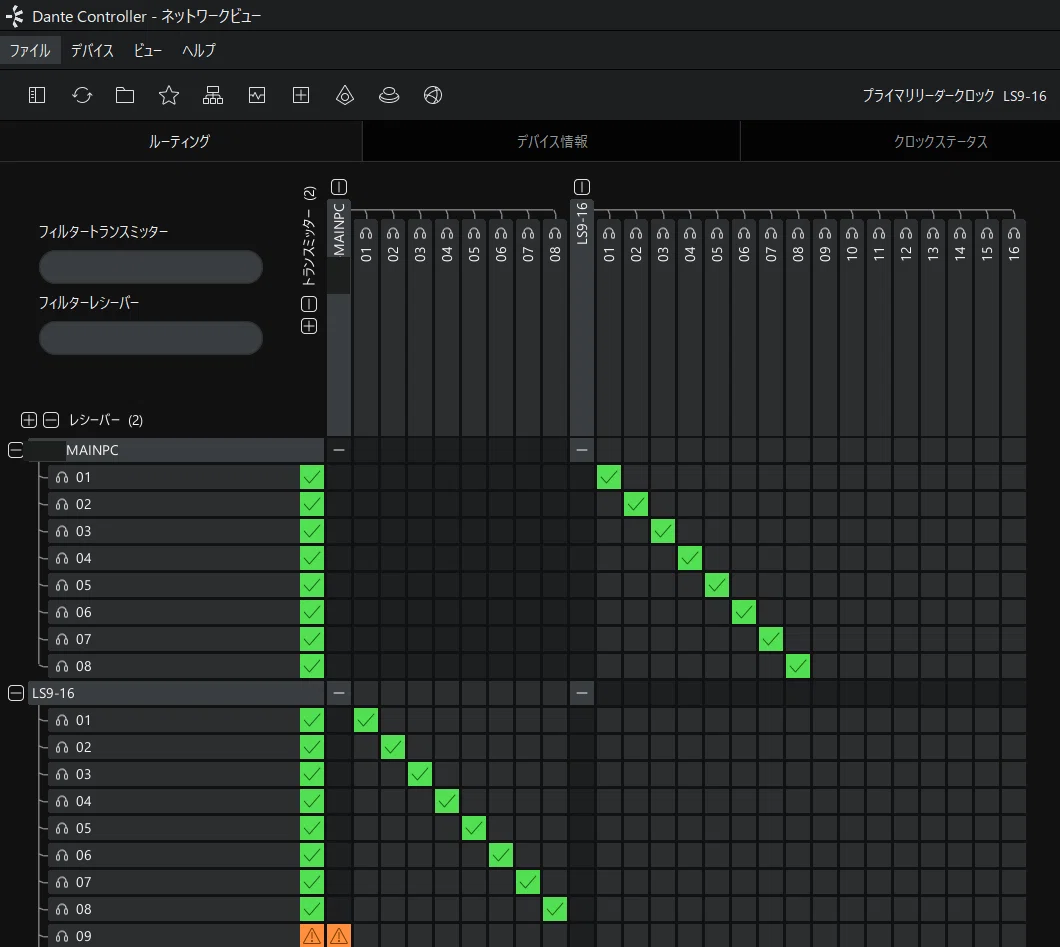
Task: Toggle MAINPC 08 to LS9-16 08 subscription
Action: pyautogui.click(x=798, y=666)
